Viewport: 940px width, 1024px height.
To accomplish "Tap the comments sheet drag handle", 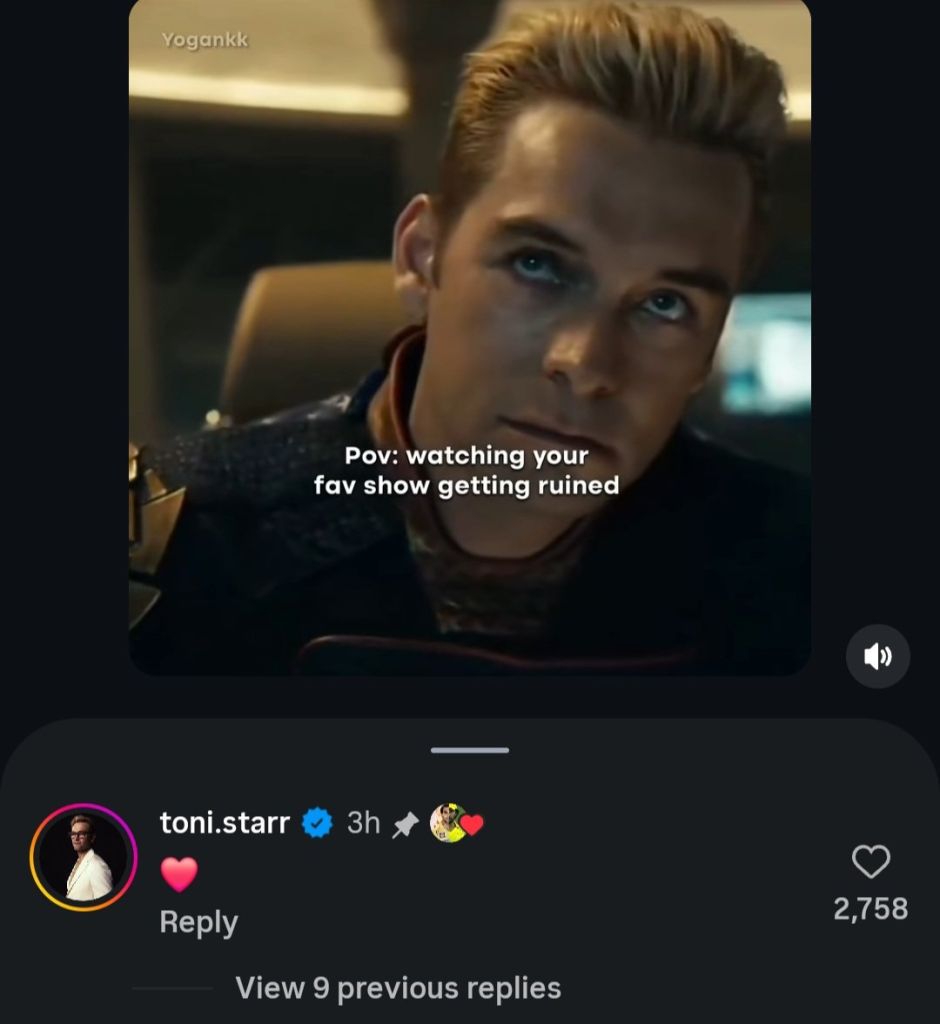I will (470, 750).
